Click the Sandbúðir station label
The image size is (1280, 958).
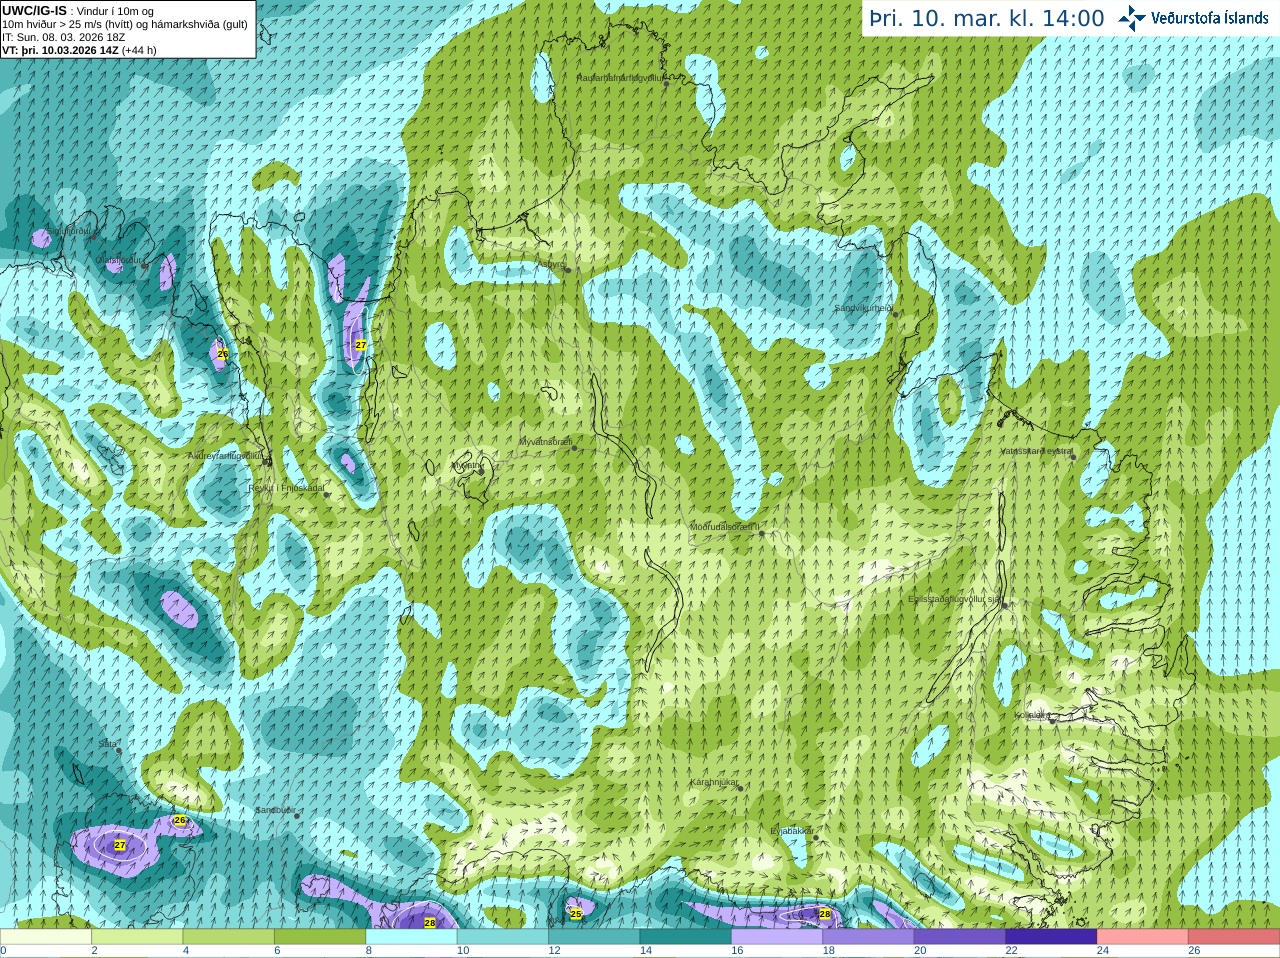point(274,810)
